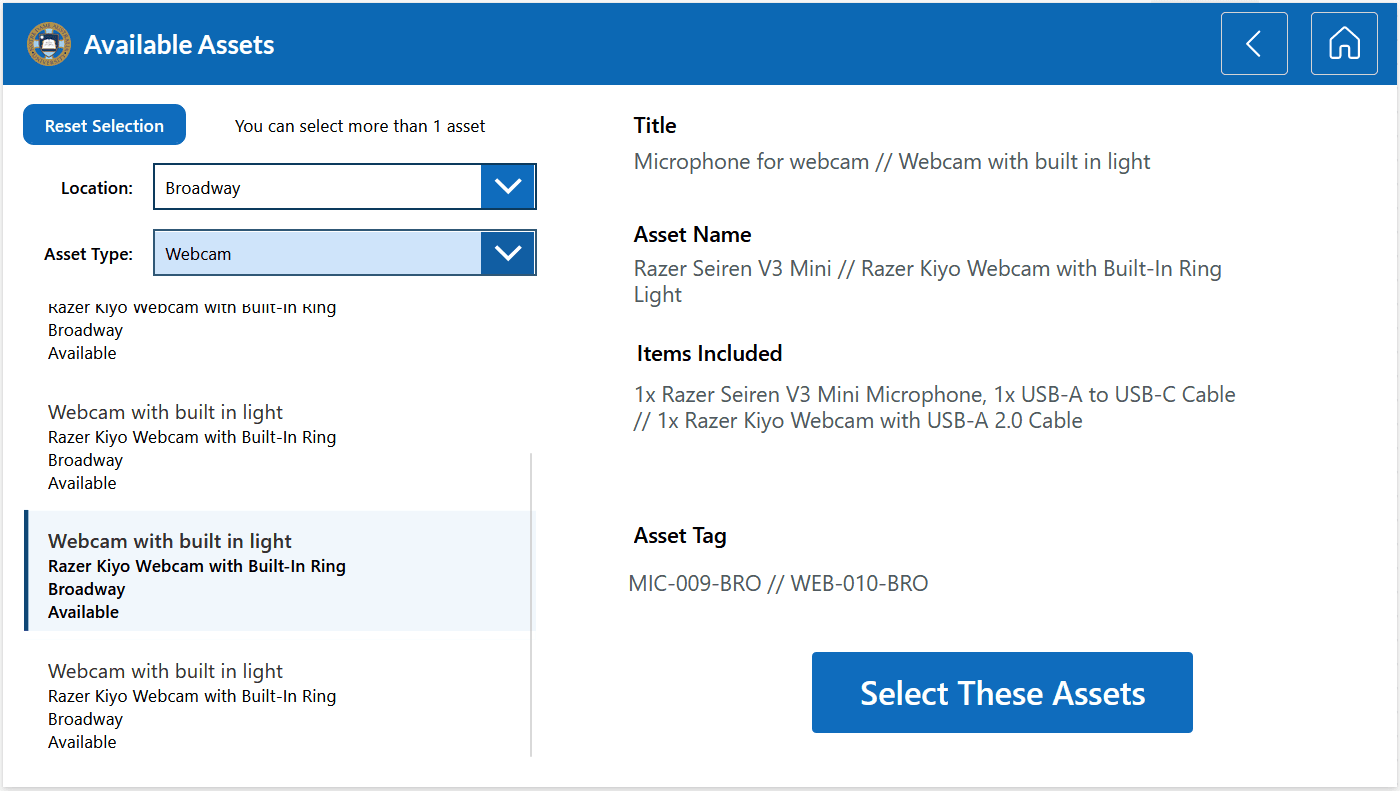The width and height of the screenshot is (1400, 791).
Task: Click the Asset Name value Razer Seiren V3 Mini
Action: click(x=926, y=281)
